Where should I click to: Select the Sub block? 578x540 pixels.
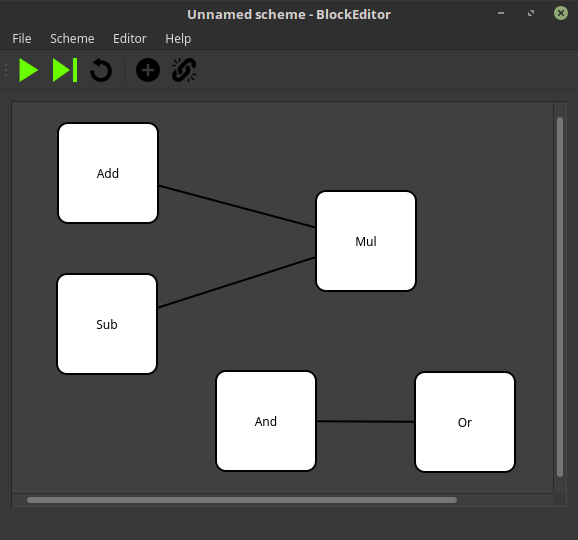point(107,324)
